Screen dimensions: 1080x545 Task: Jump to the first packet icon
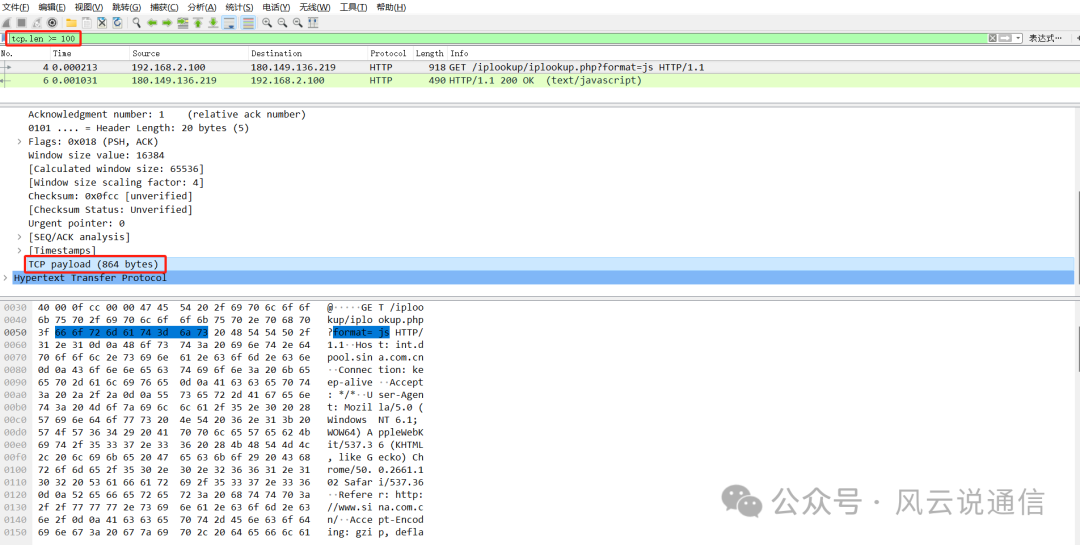point(198,22)
